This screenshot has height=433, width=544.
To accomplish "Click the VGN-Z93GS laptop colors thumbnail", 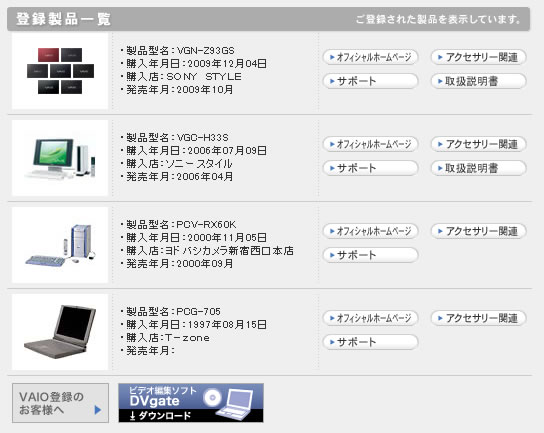I will coord(60,71).
